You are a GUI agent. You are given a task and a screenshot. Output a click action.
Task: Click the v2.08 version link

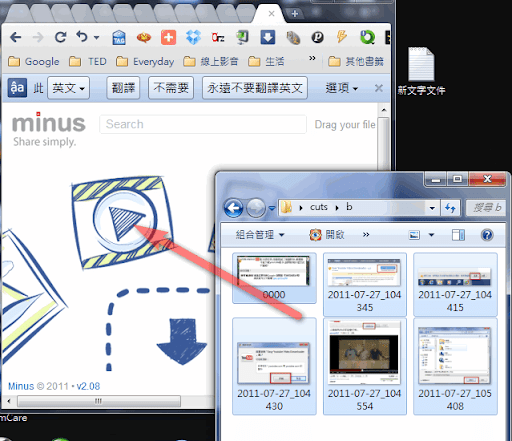[x=88, y=386]
